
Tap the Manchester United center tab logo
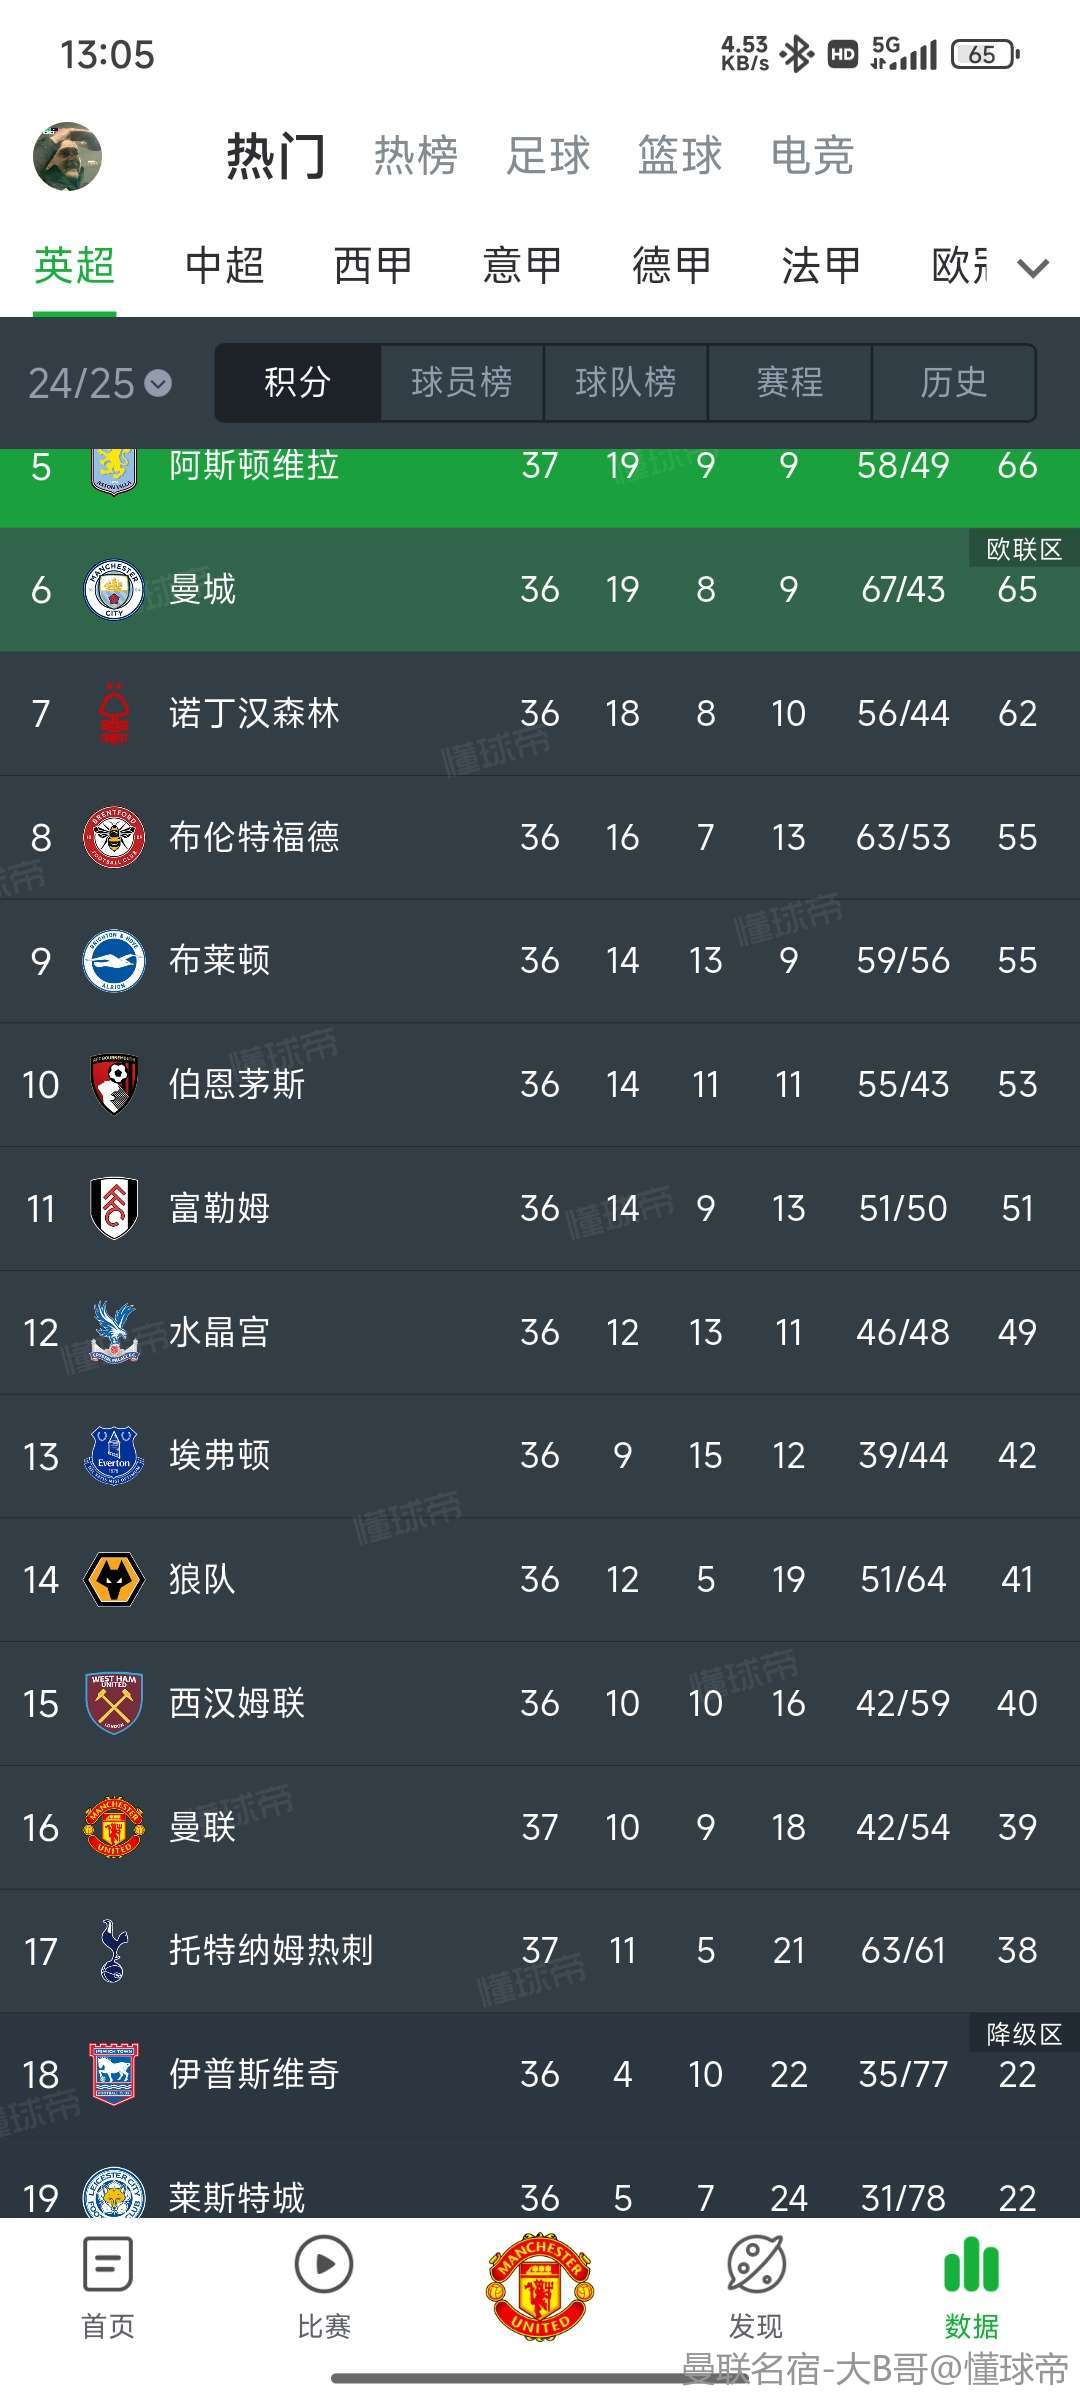[x=540, y=2284]
